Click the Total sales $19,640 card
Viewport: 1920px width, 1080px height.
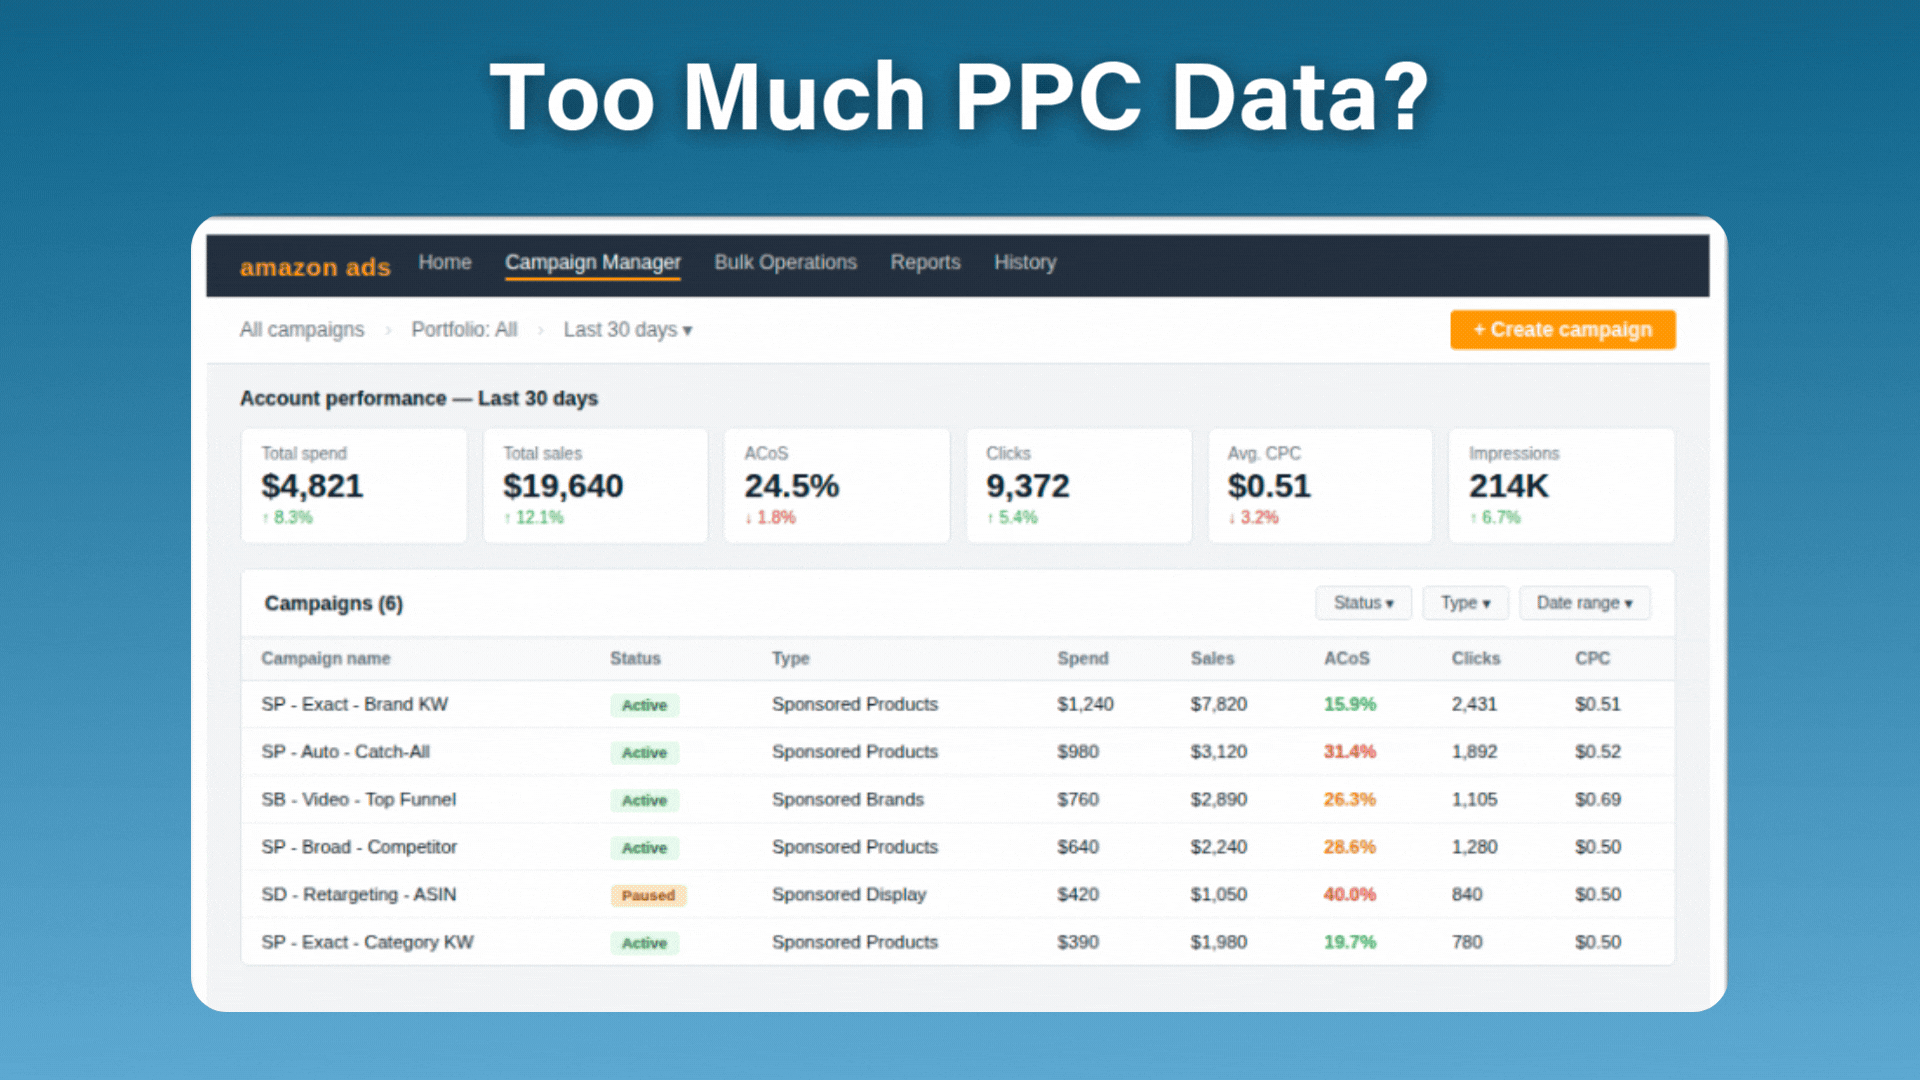click(596, 486)
